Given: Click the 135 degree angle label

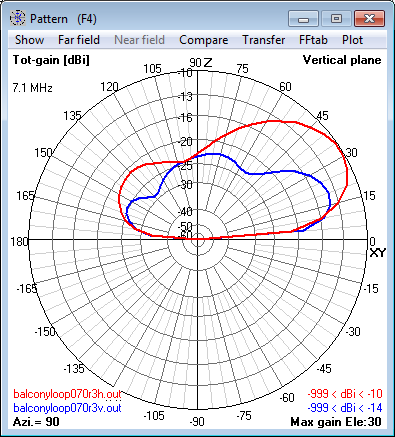Looking at the screenshot, I should 72,116.
